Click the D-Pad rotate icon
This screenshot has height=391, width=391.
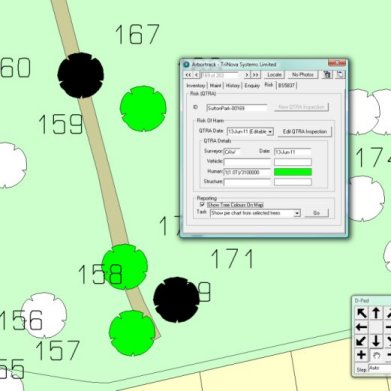coord(376,355)
